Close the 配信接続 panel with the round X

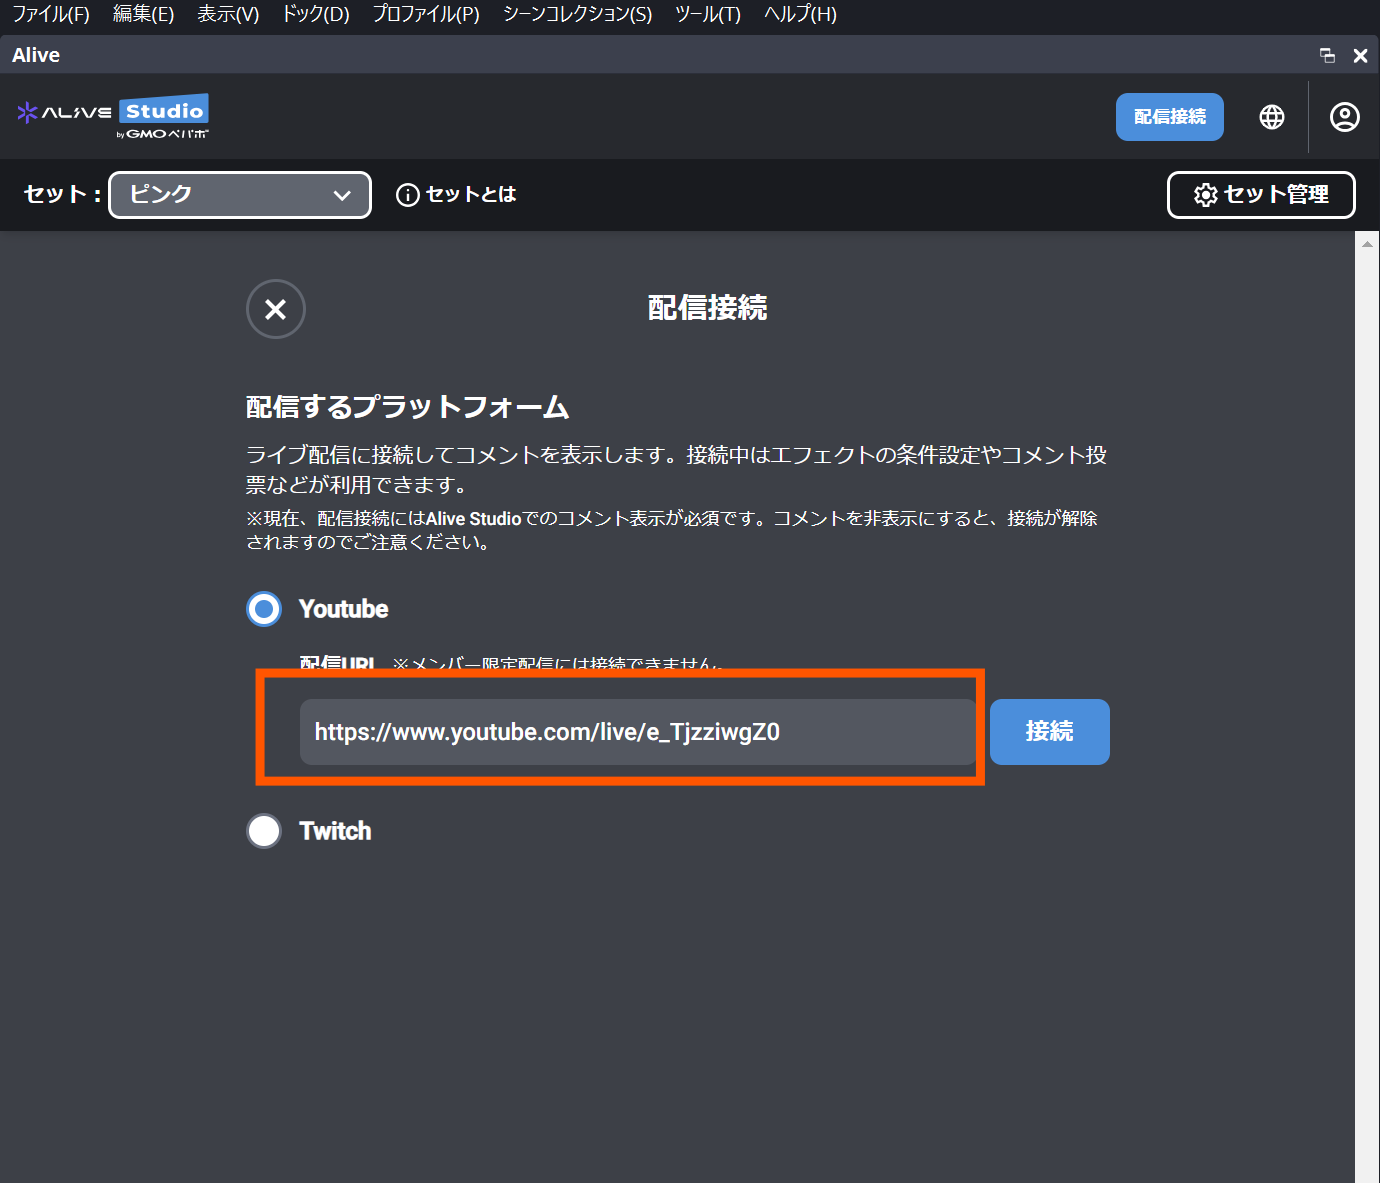coord(276,309)
